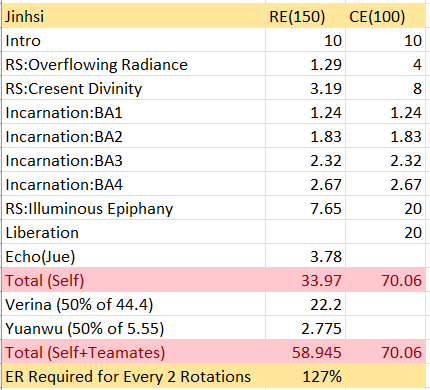The height and width of the screenshot is (390, 430).
Task: Click the 127% value cell
Action: click(x=306, y=376)
